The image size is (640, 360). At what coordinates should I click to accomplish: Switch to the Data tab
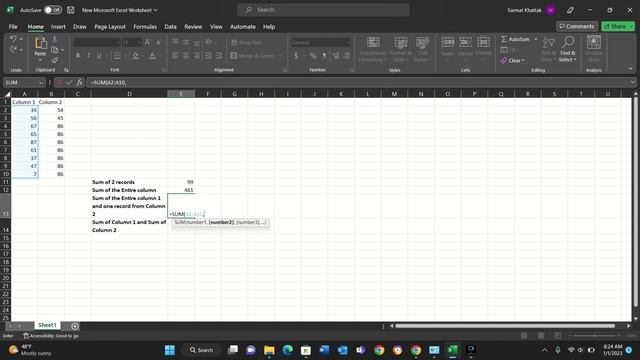171,27
